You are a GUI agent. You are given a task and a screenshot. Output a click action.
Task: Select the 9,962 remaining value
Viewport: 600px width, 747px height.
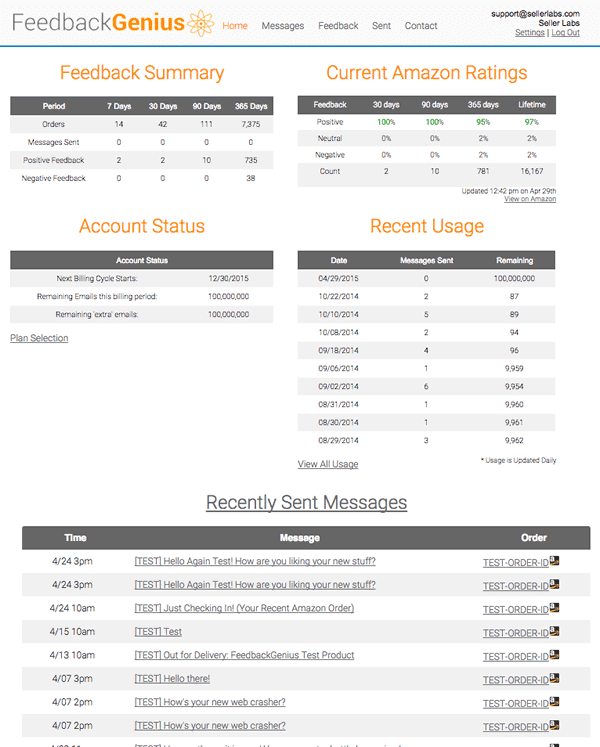pos(514,440)
